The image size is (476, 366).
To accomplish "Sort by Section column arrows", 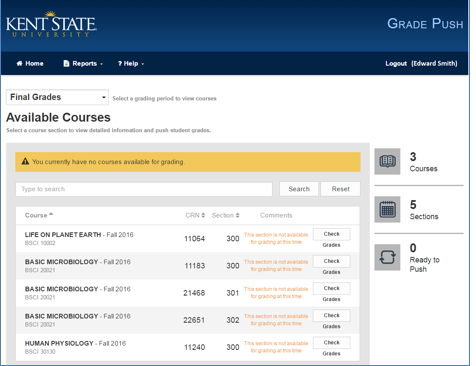I will pos(237,215).
